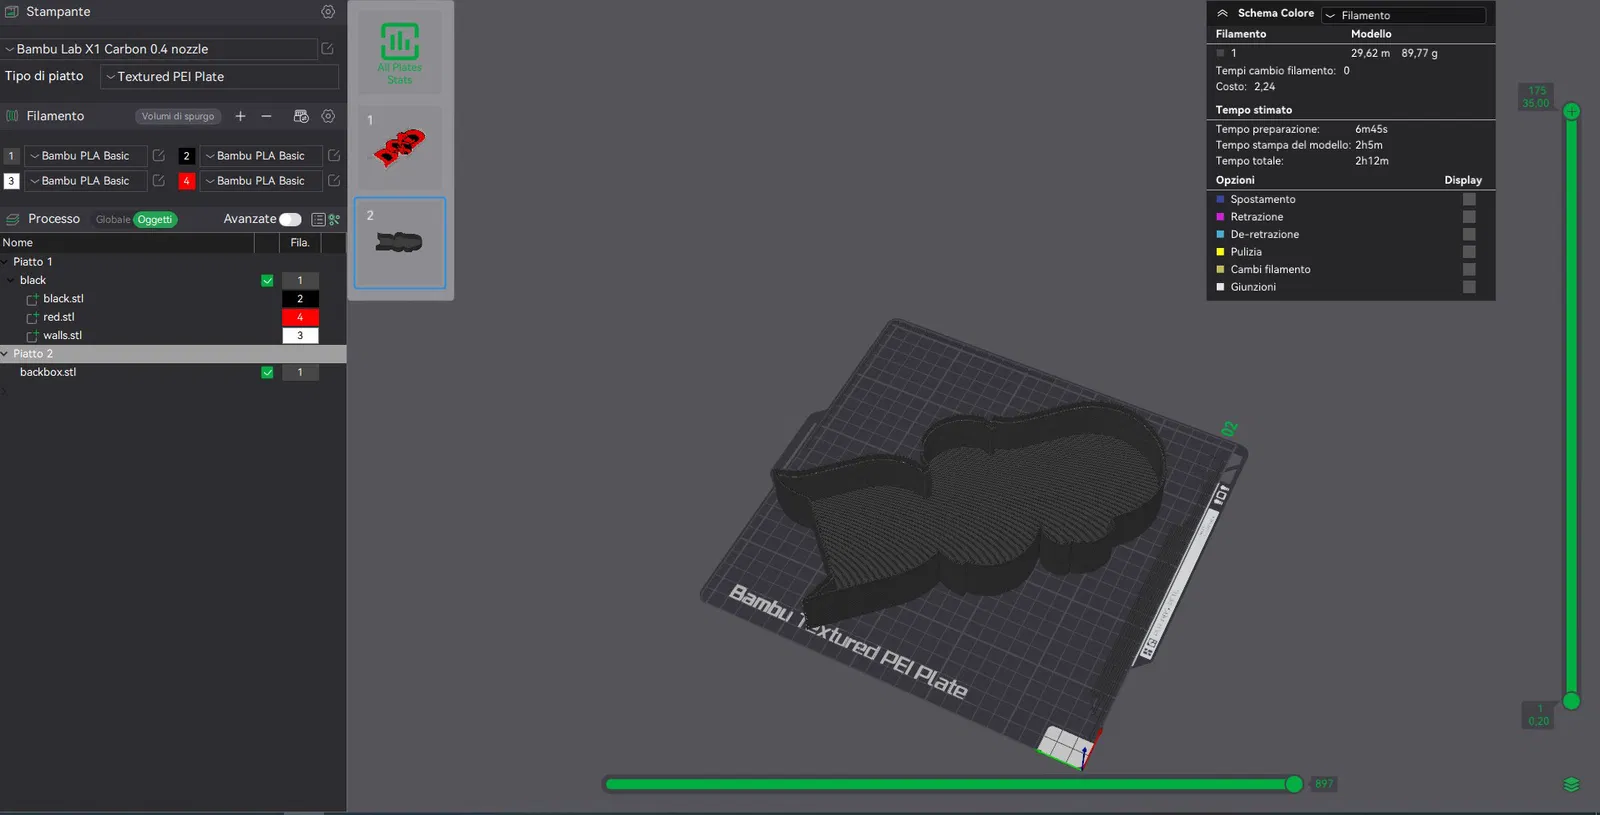Edit the preset of filament 2

tap(334, 156)
